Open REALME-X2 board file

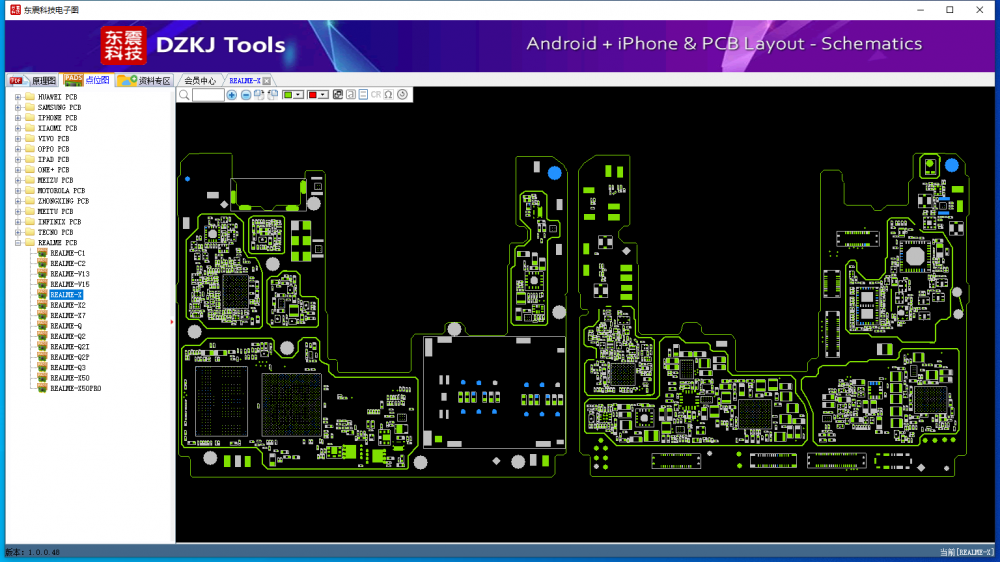[x=67, y=306]
